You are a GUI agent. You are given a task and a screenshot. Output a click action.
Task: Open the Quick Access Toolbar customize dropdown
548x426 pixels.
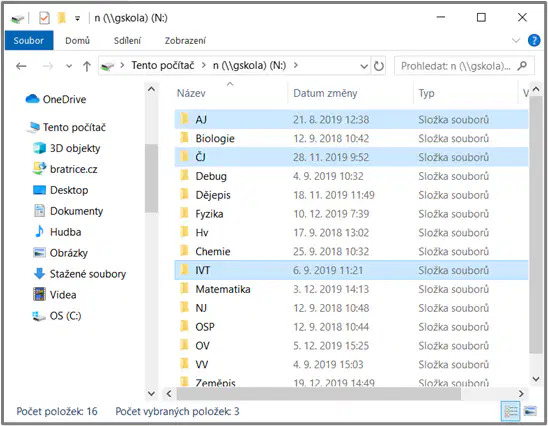point(78,18)
